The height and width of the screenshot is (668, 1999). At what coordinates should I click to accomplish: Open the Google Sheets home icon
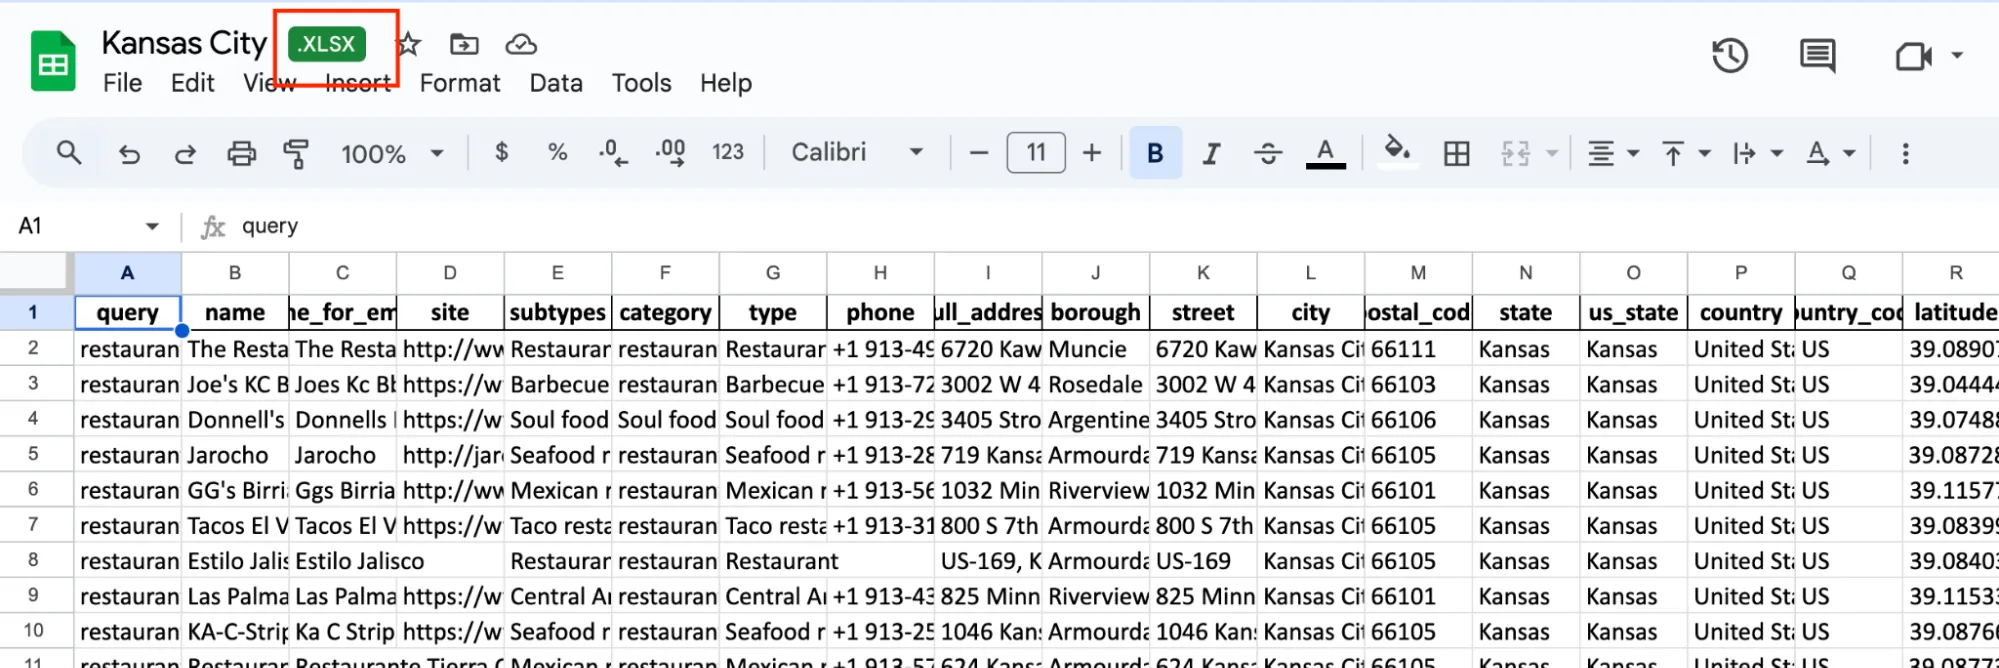pos(53,61)
